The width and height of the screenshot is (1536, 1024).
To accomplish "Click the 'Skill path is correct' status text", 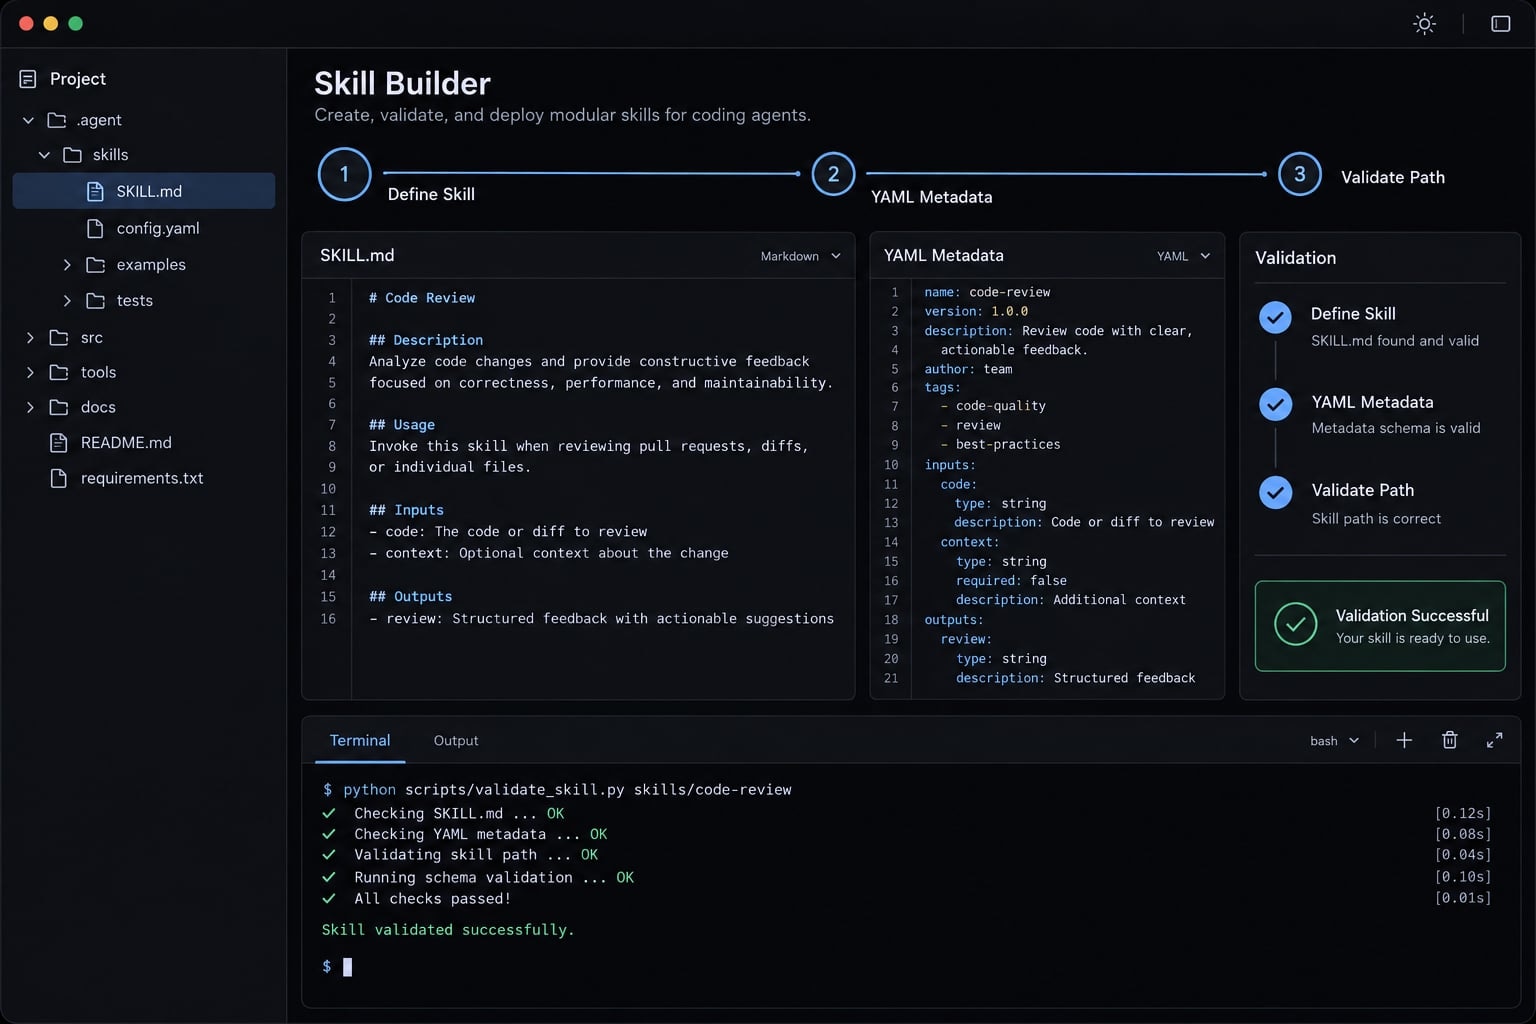I will [x=1376, y=519].
